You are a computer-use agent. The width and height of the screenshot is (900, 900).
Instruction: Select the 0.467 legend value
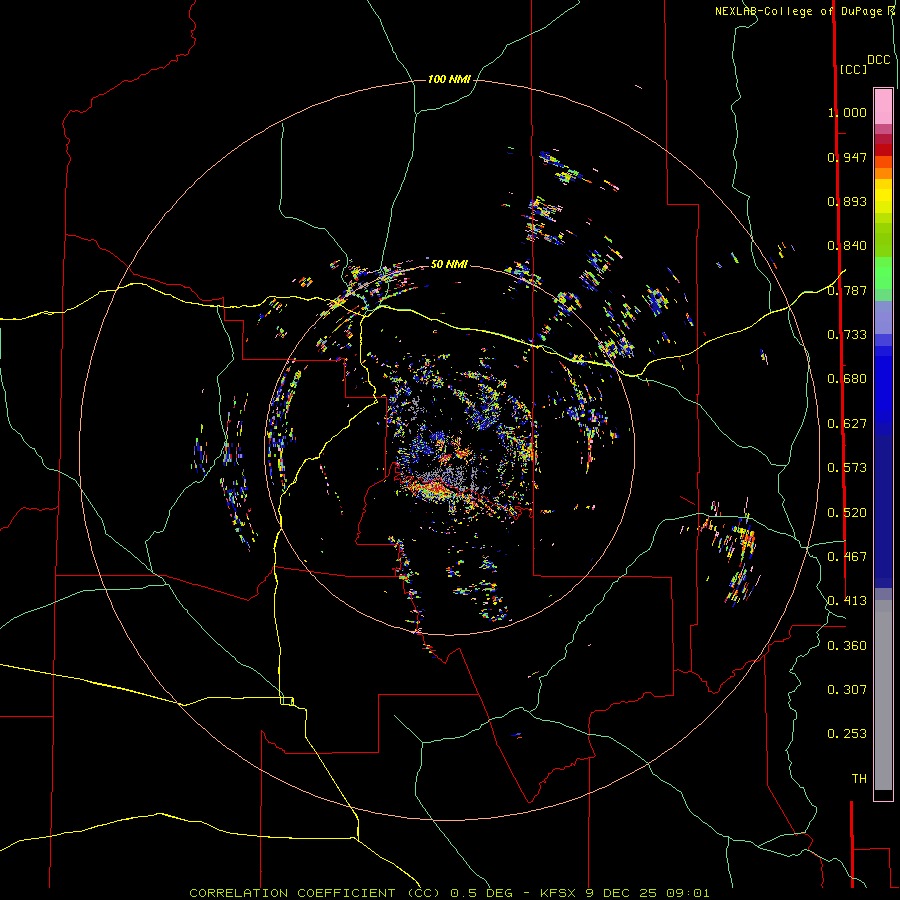[x=847, y=557]
